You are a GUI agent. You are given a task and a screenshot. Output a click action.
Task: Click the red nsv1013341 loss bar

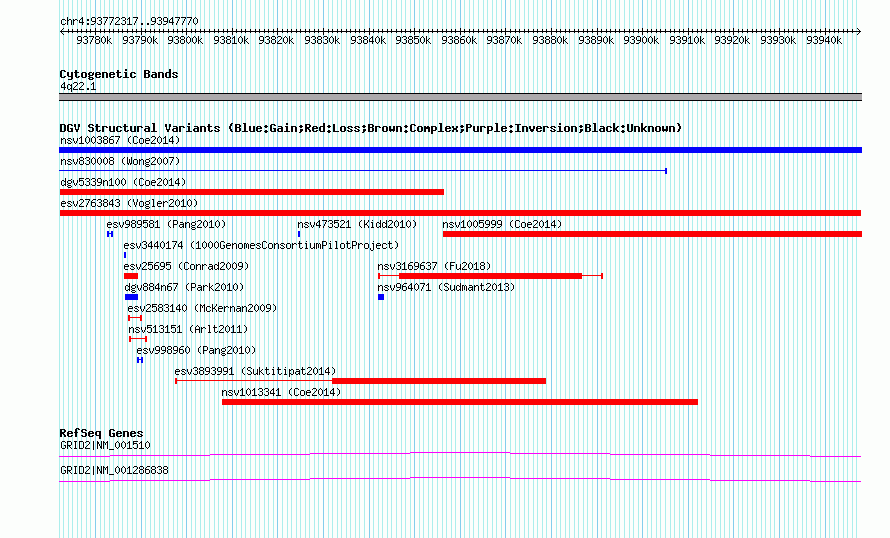[x=460, y=402]
